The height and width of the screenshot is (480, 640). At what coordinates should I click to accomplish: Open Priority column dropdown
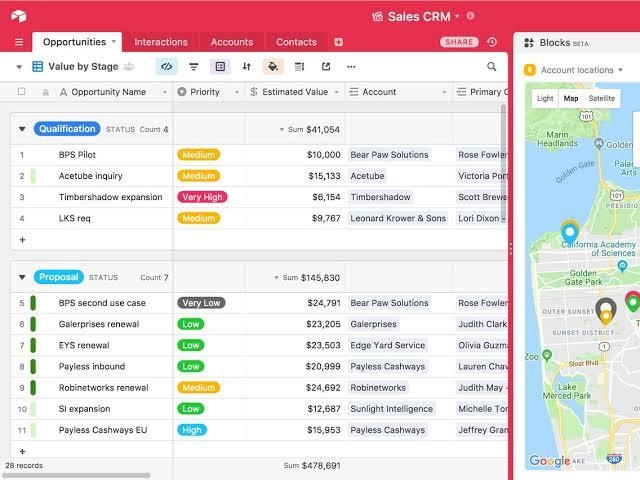pos(237,92)
